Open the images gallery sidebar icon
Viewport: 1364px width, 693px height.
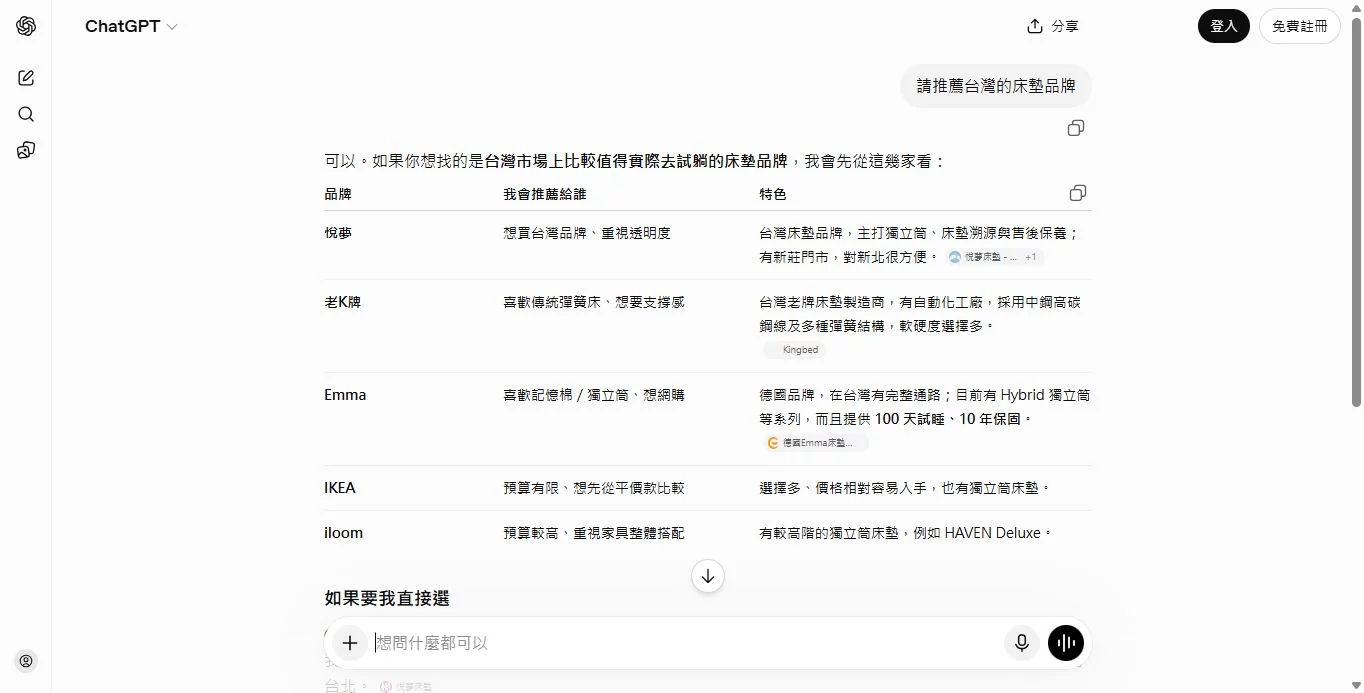coord(26,150)
